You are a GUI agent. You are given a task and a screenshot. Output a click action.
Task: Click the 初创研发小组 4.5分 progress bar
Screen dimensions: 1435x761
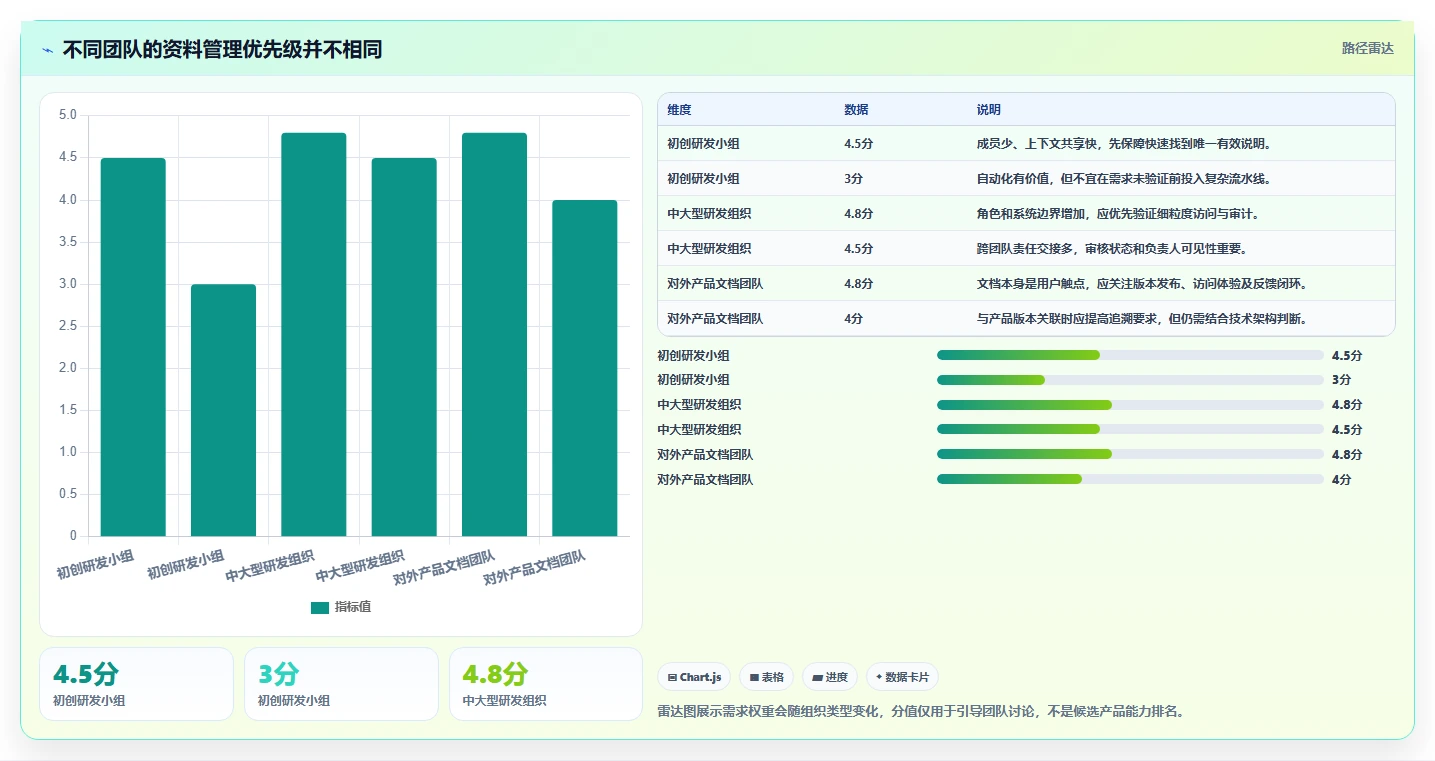1130,355
